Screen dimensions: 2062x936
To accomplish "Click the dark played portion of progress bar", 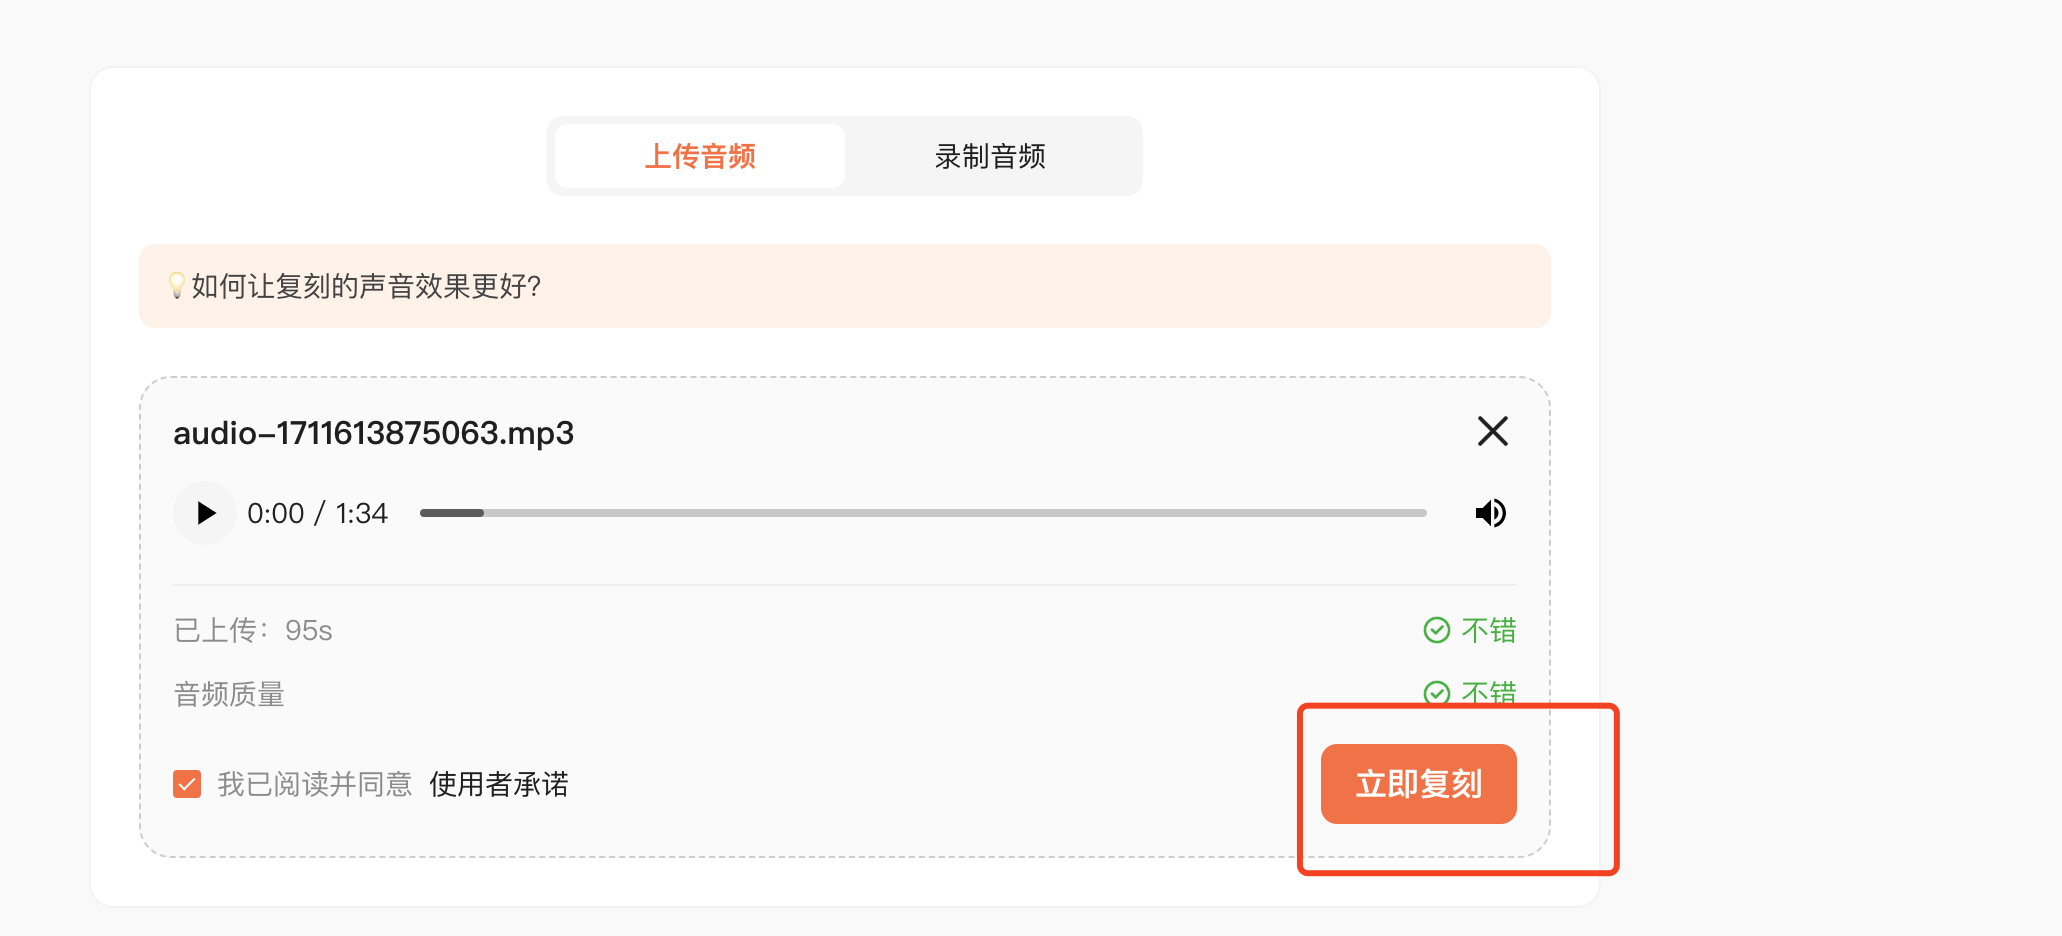I will [452, 513].
